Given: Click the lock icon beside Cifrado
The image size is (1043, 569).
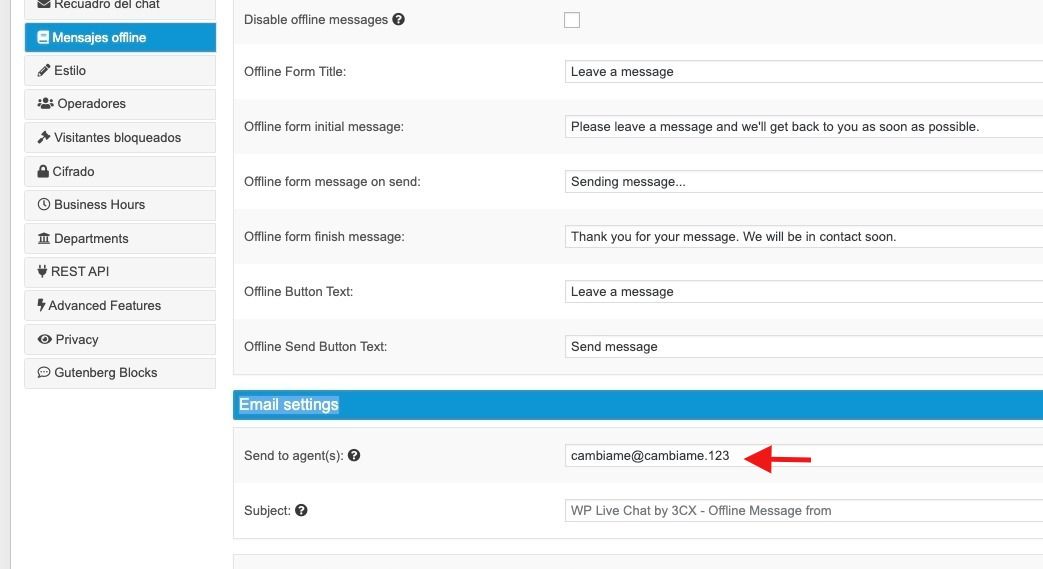Looking at the screenshot, I should (43, 171).
